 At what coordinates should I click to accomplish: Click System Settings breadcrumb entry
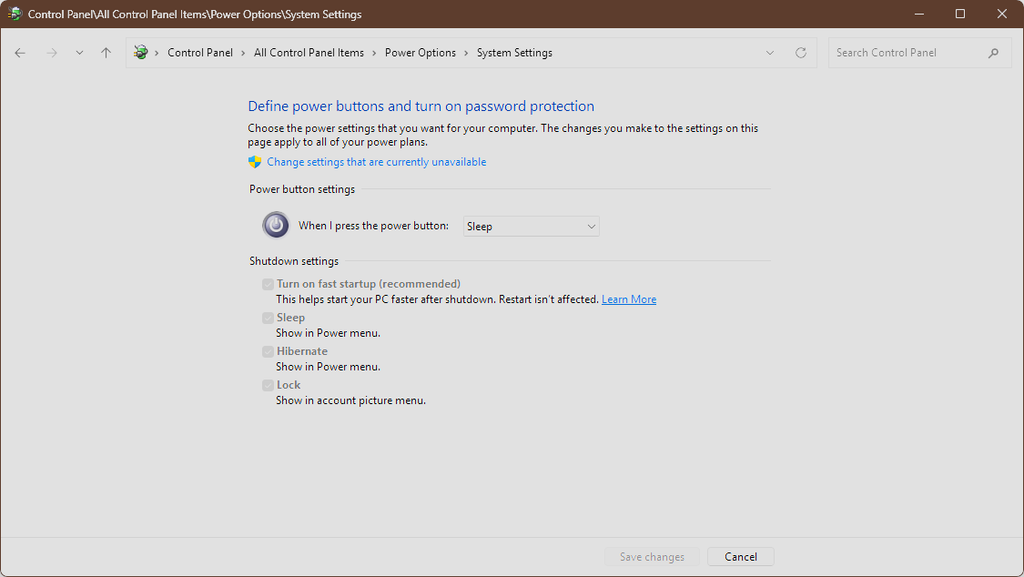[x=514, y=53]
